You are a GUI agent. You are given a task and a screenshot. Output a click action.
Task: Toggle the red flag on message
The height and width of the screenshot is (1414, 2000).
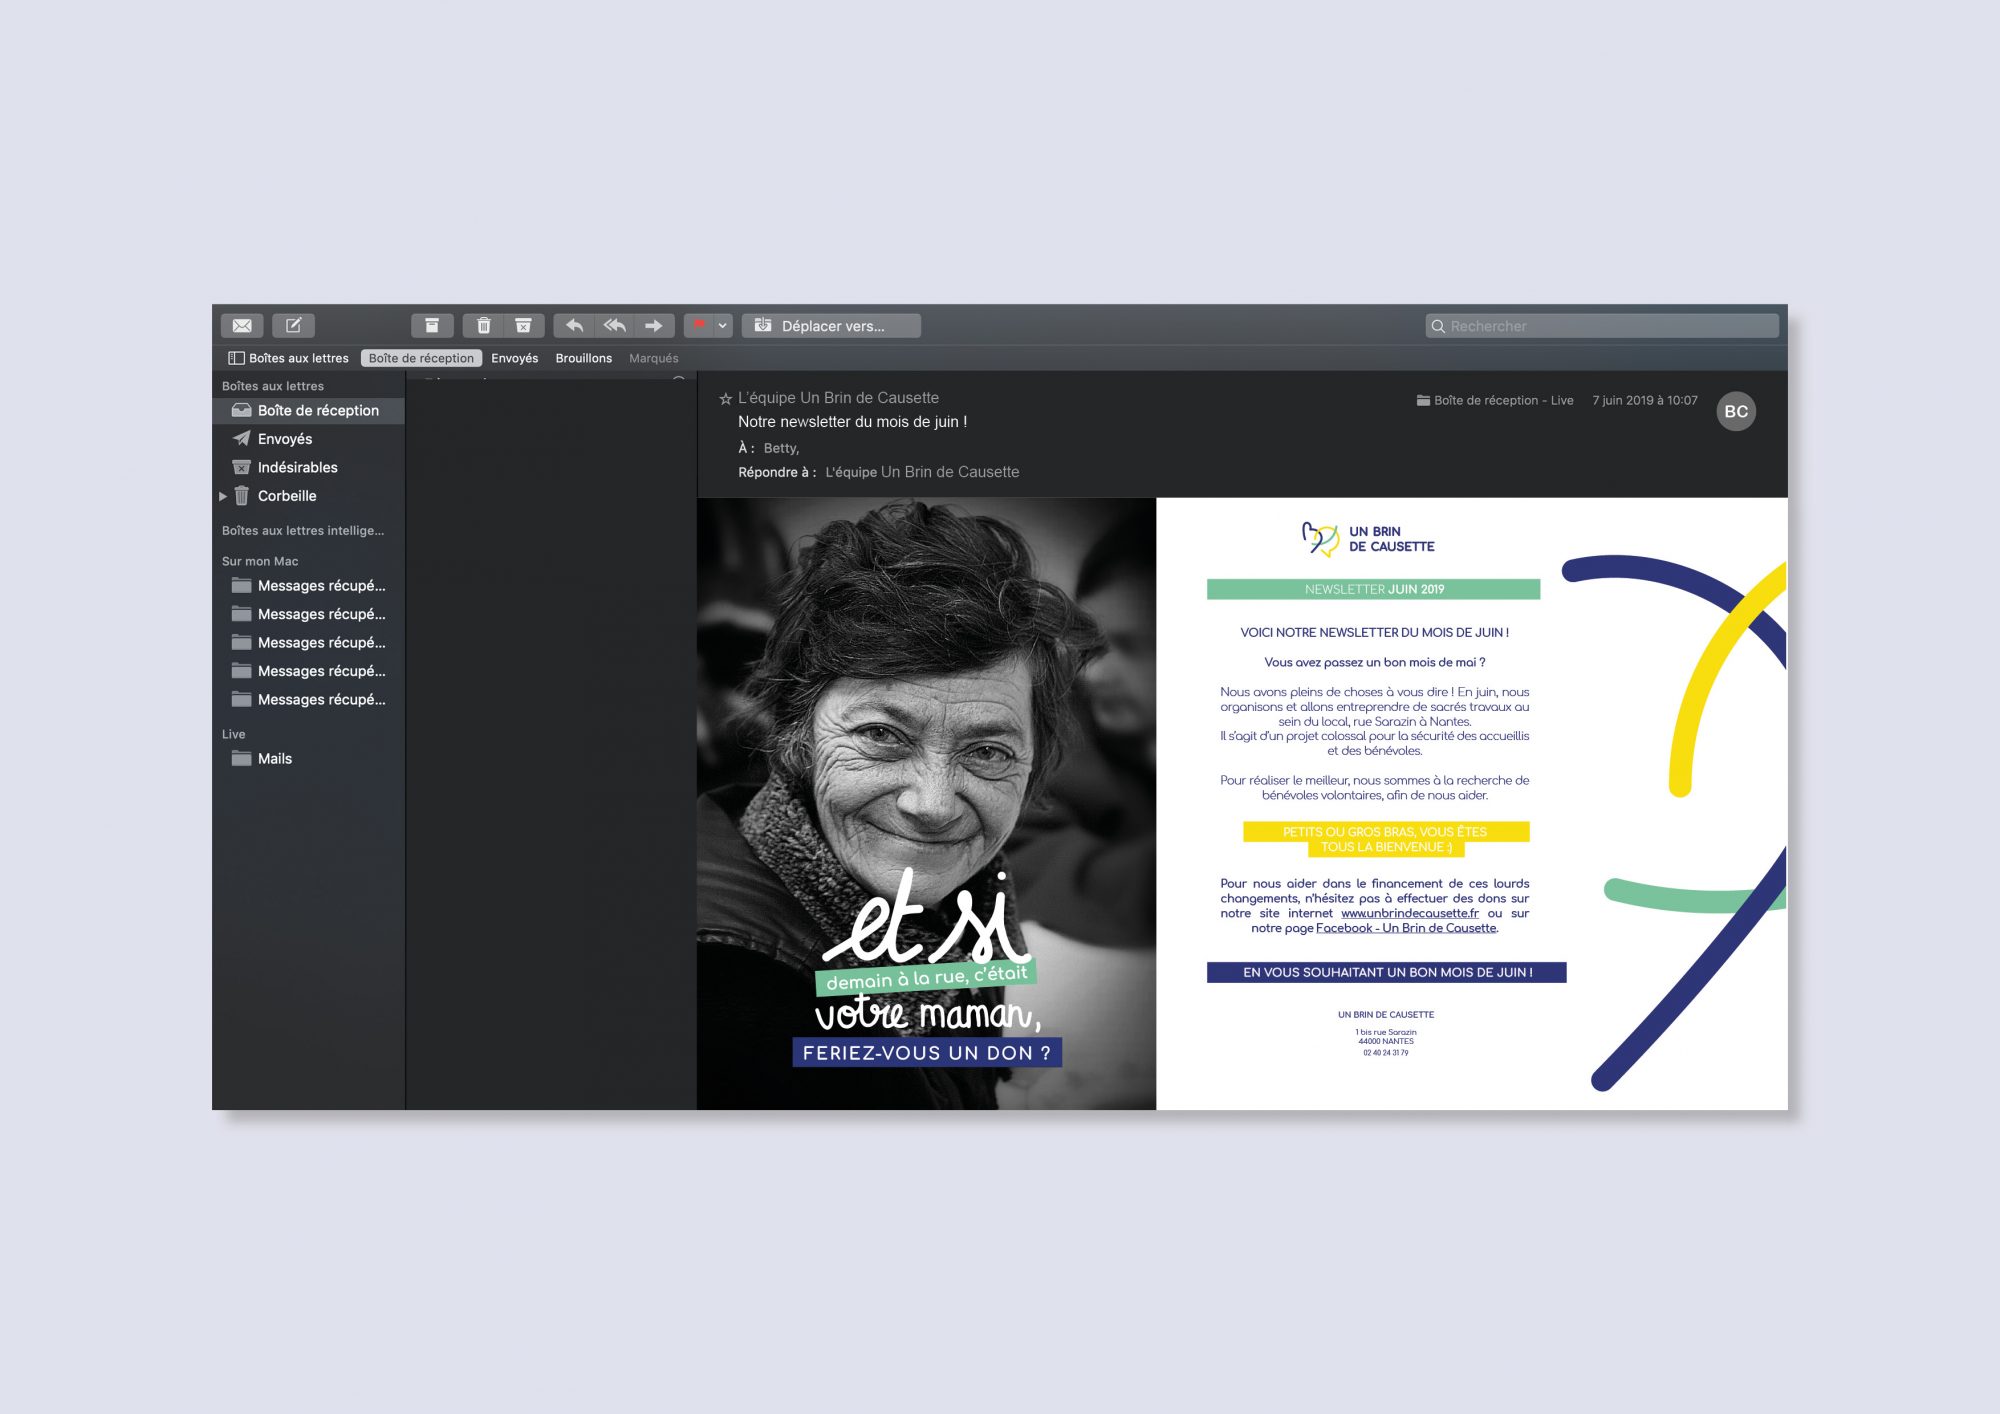pos(699,326)
